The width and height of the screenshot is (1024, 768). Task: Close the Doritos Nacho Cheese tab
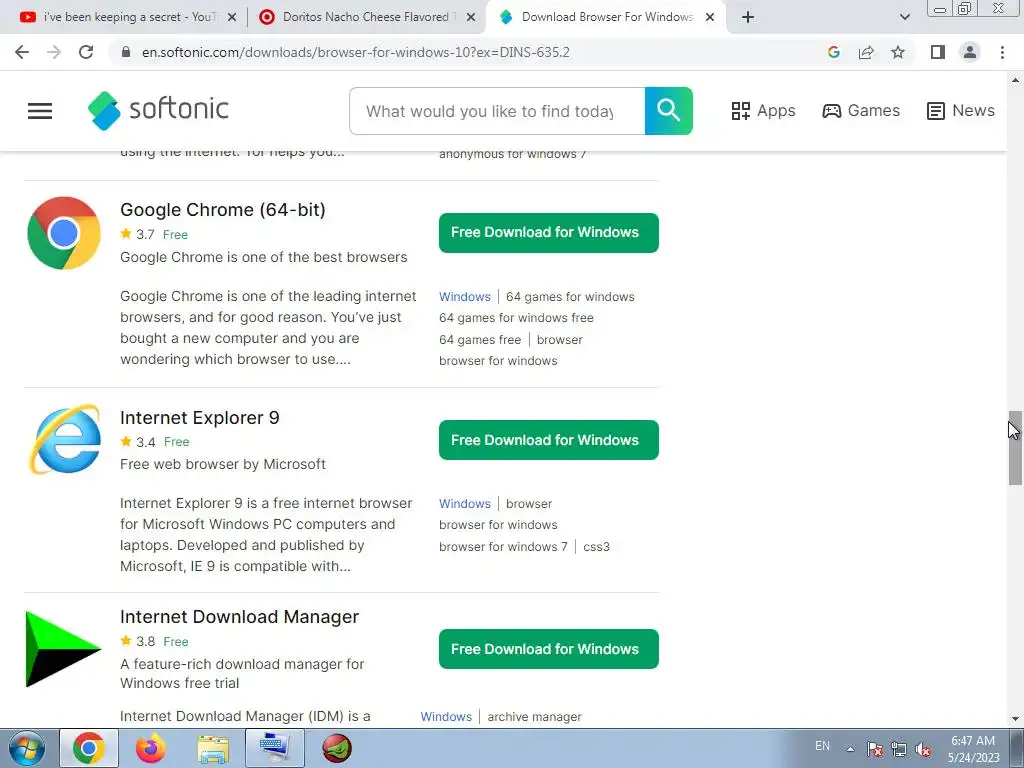tap(471, 17)
